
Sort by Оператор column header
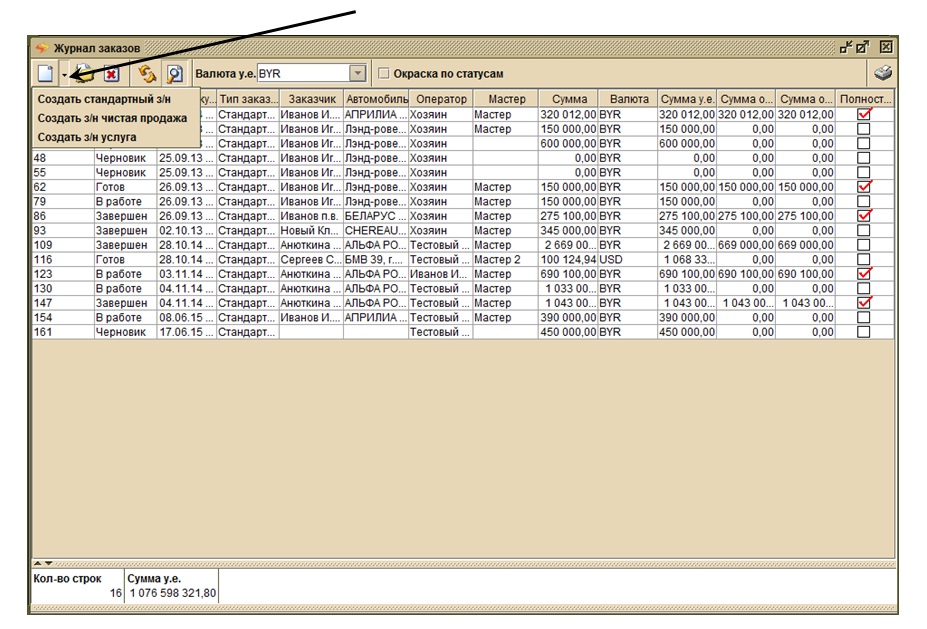click(441, 99)
